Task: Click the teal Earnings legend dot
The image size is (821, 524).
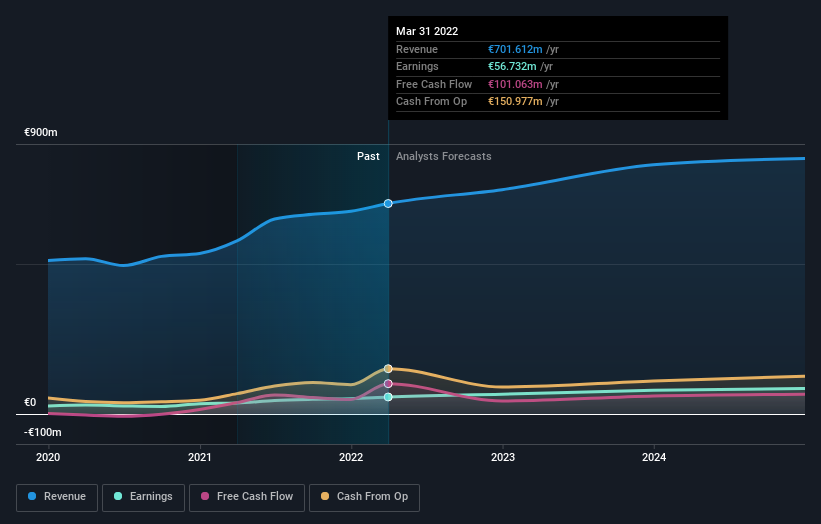Action: point(118,496)
